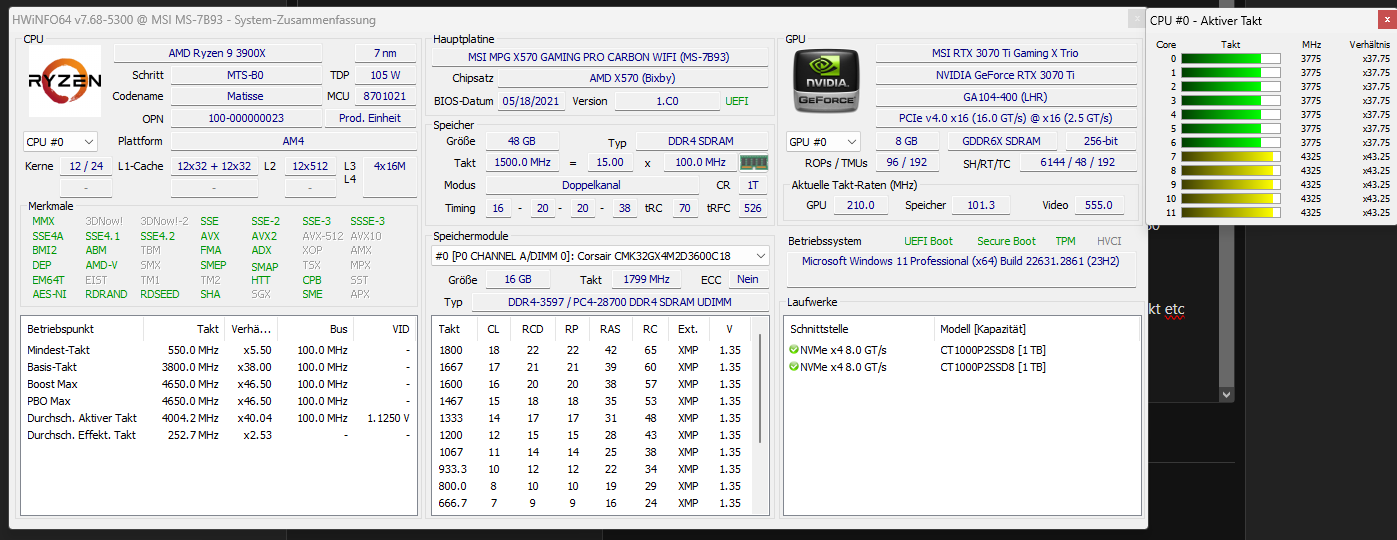Click the memory chip icon beside 100.0 MHz
This screenshot has width=1397, height=540.
753,162
